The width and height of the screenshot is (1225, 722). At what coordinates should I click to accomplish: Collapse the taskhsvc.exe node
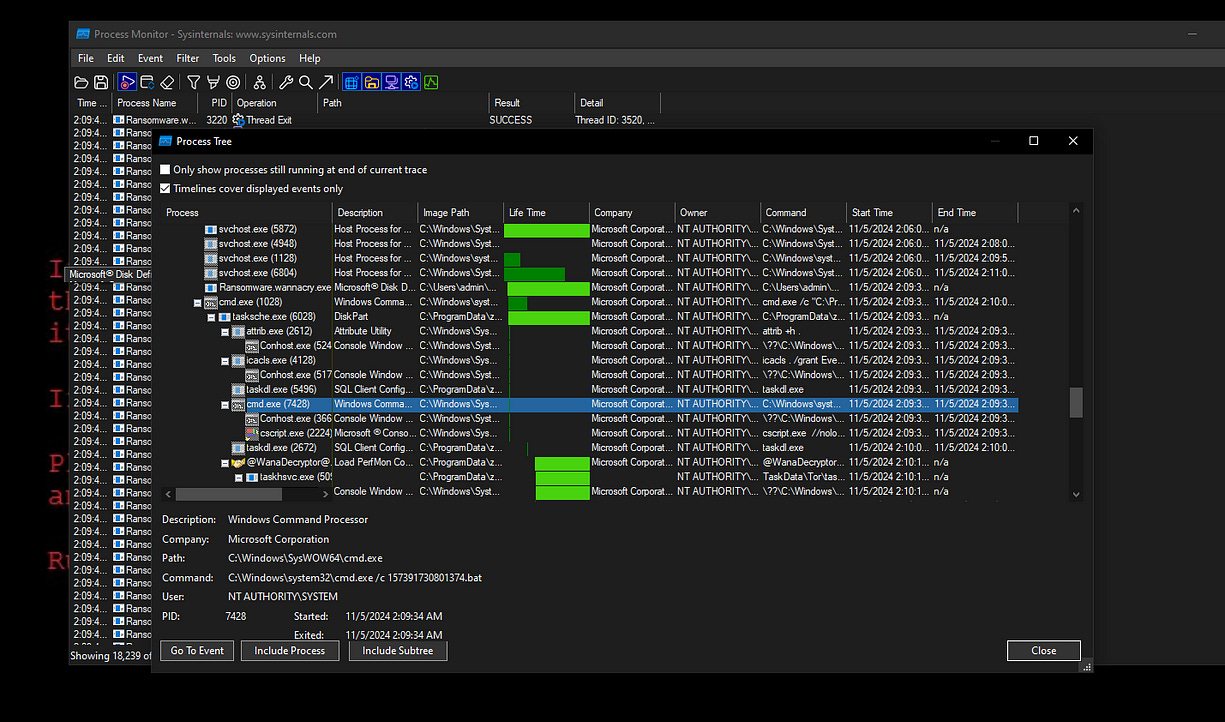[239, 477]
